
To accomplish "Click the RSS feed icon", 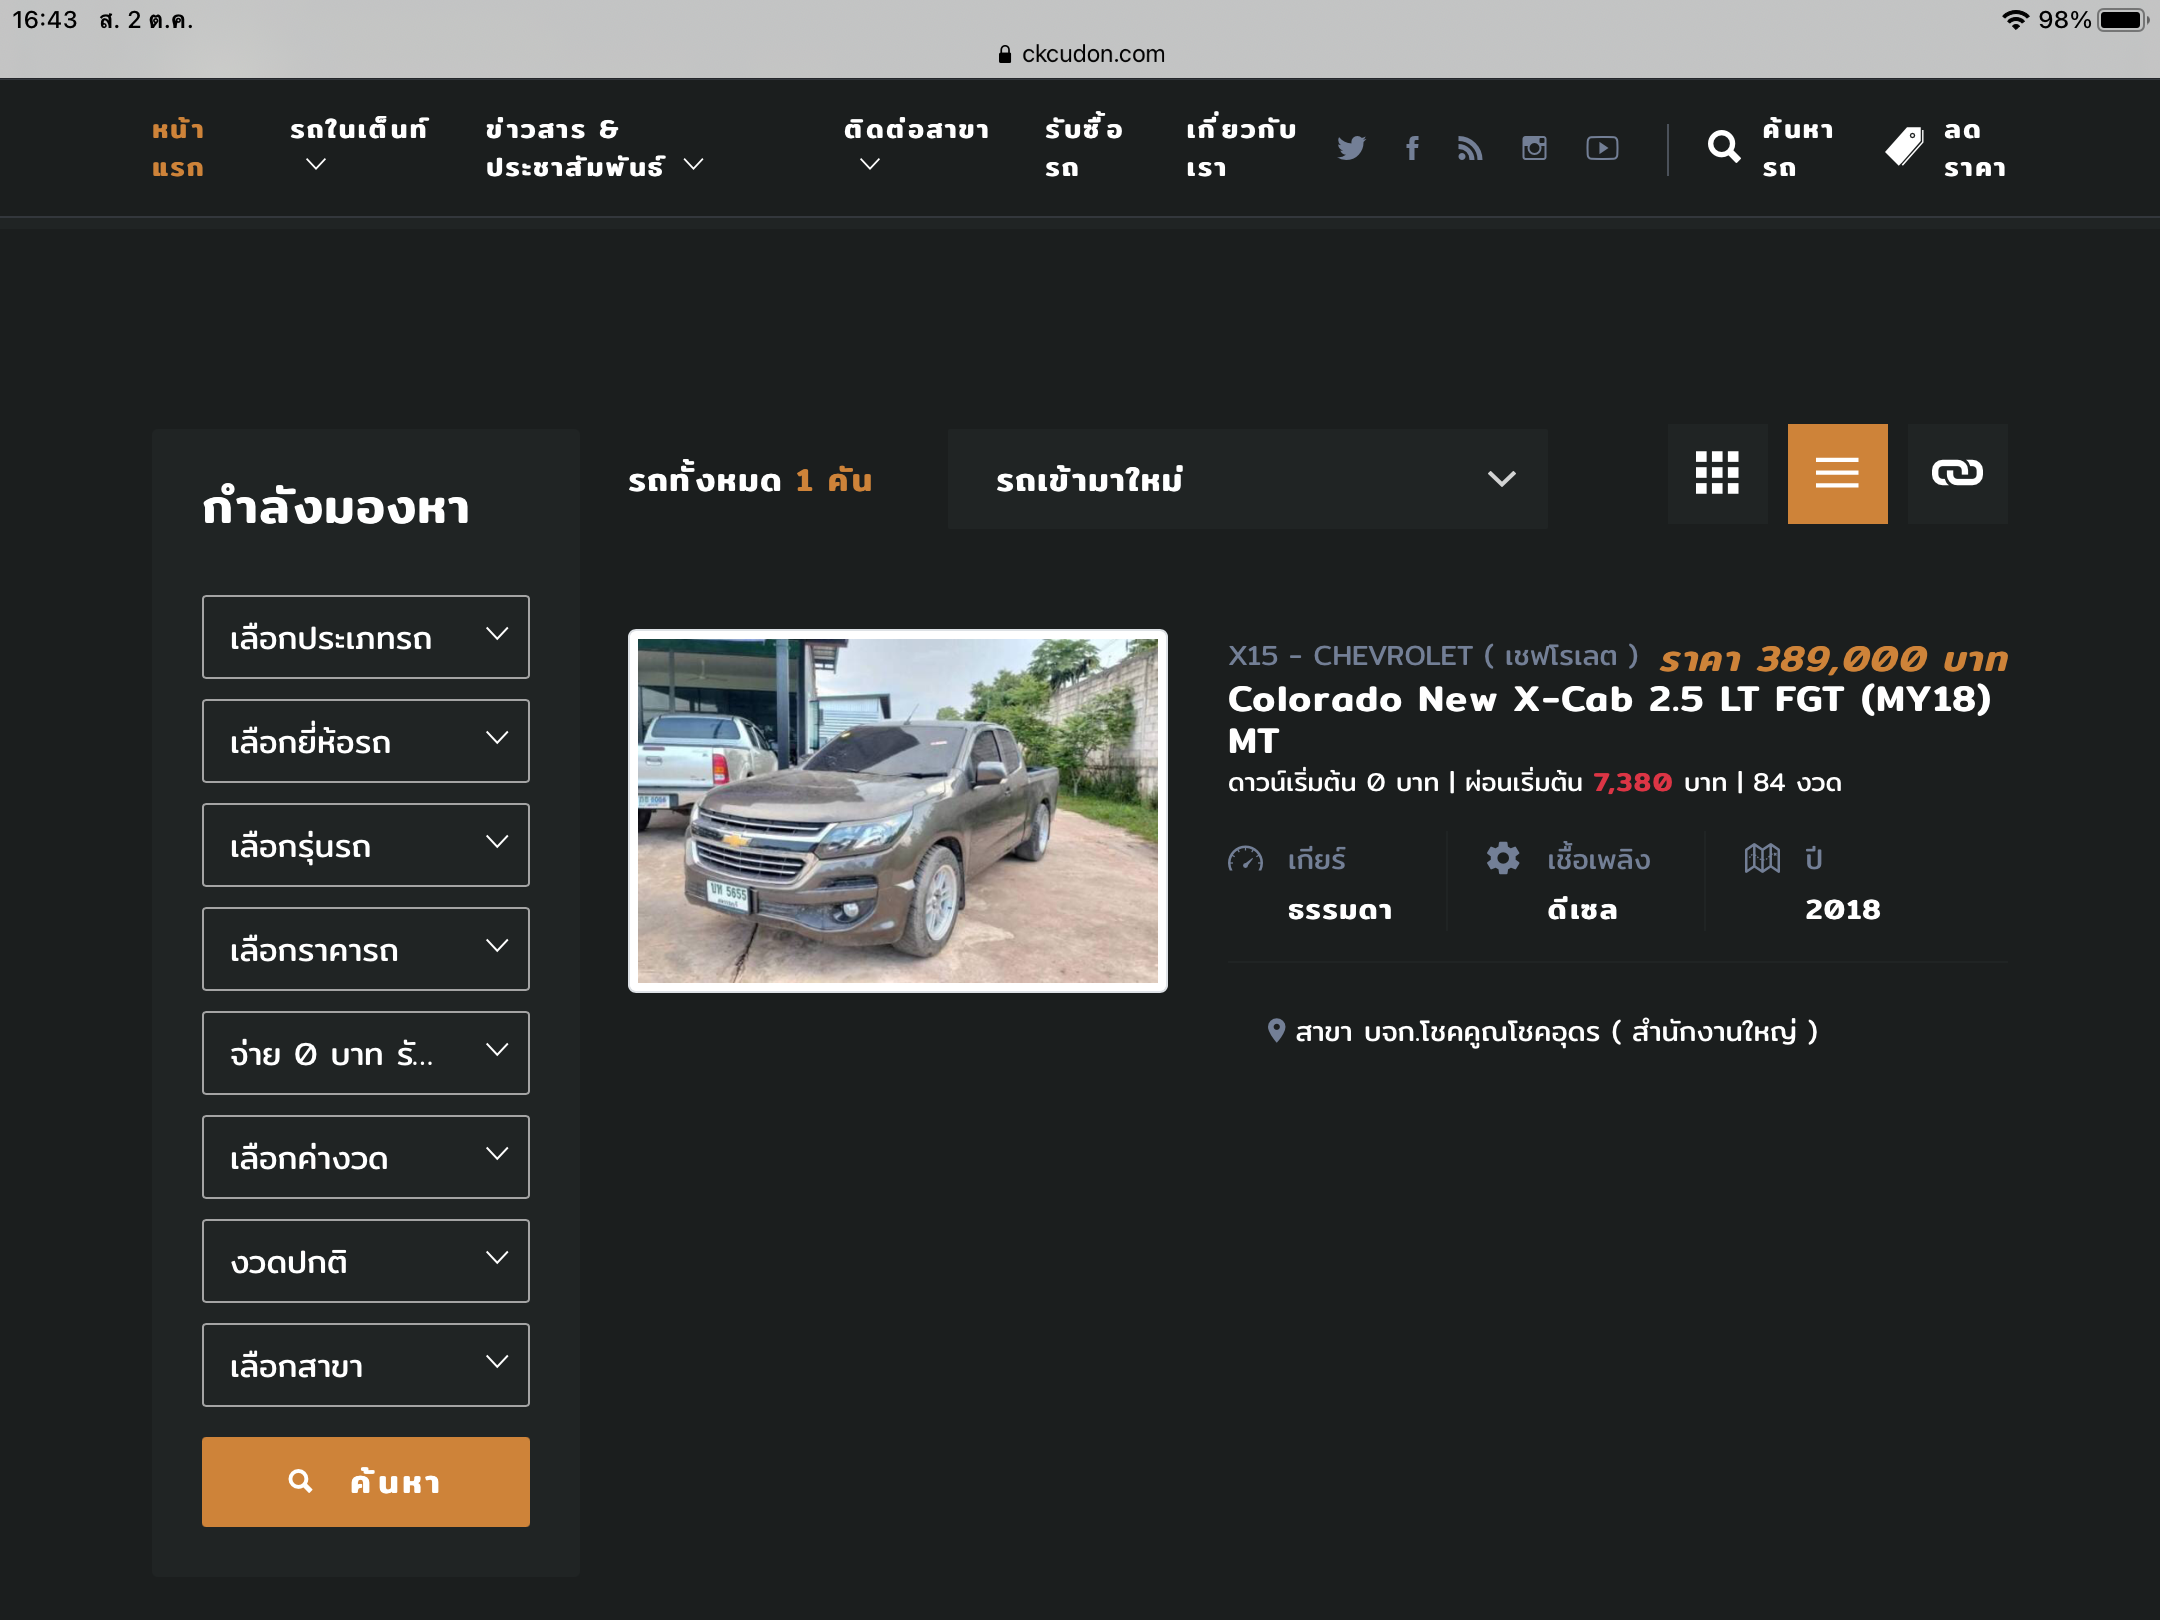I will (x=1470, y=148).
